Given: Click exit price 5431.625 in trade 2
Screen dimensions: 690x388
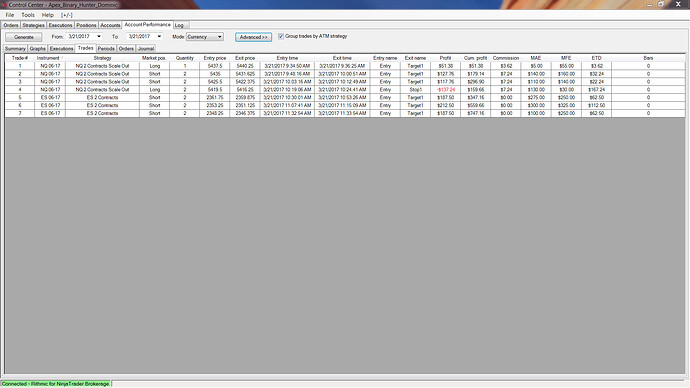Looking at the screenshot, I should coord(245,74).
